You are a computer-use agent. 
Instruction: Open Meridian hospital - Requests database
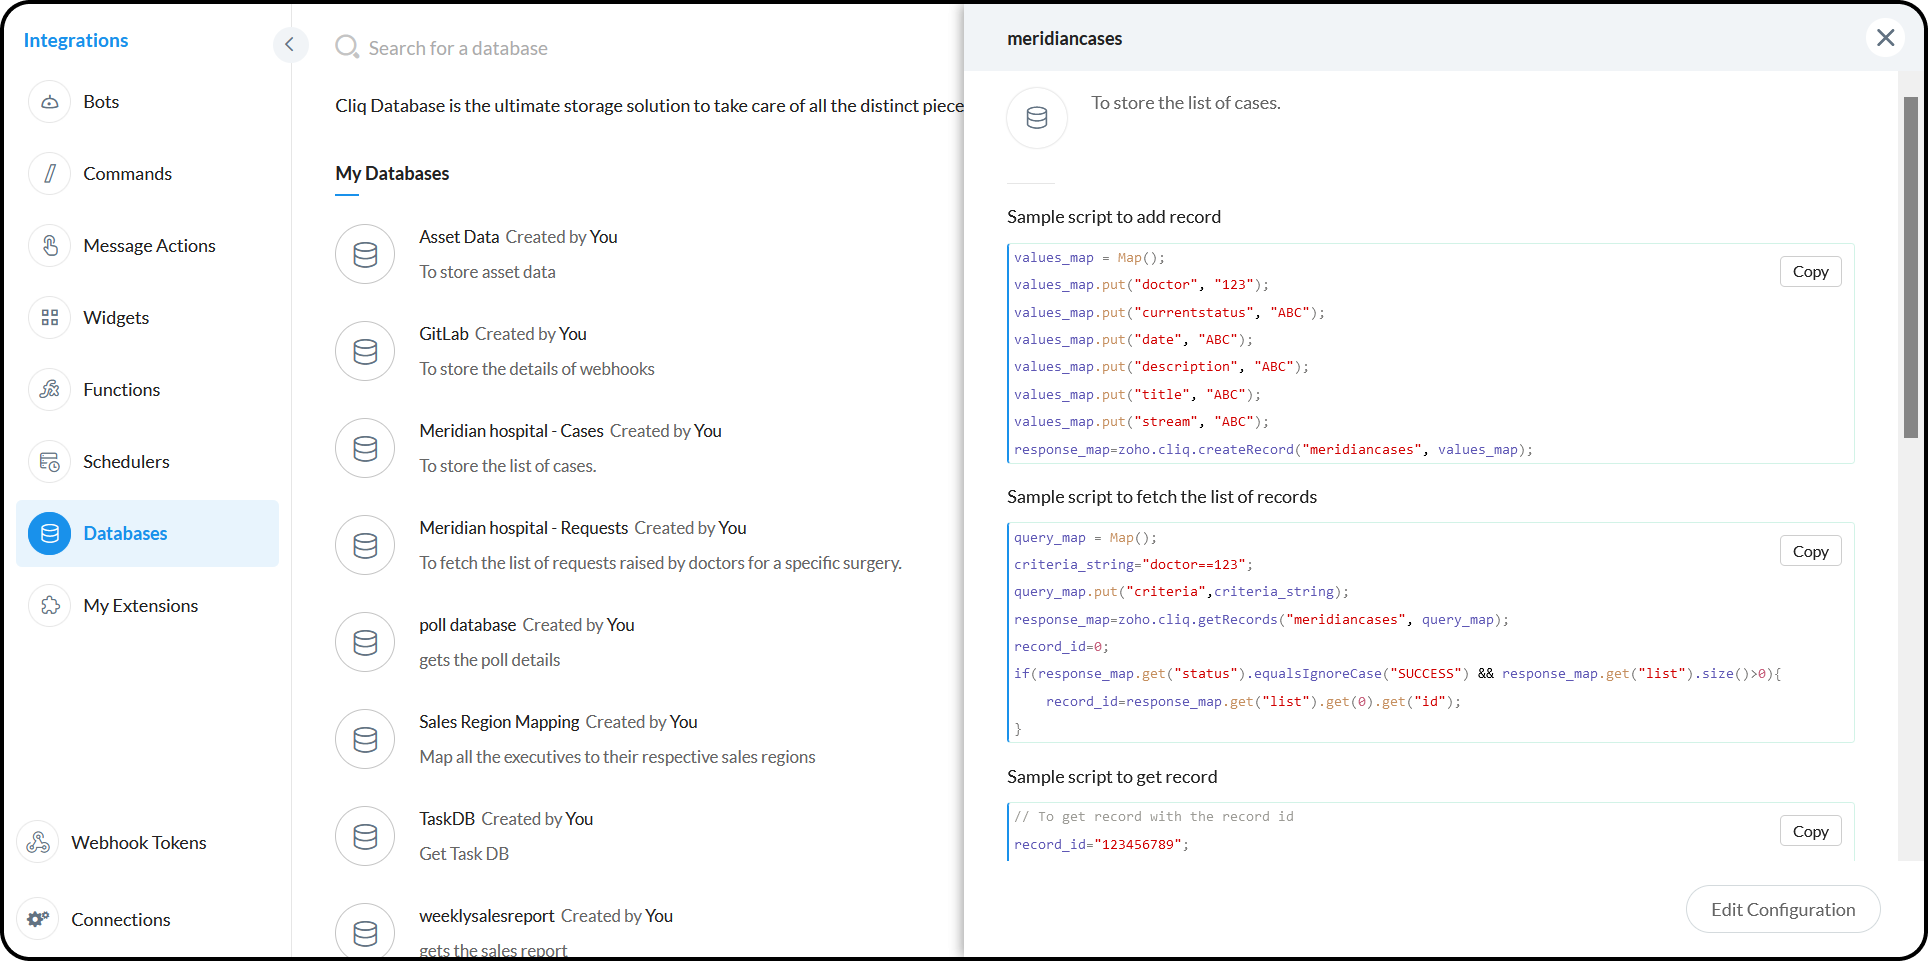point(523,528)
